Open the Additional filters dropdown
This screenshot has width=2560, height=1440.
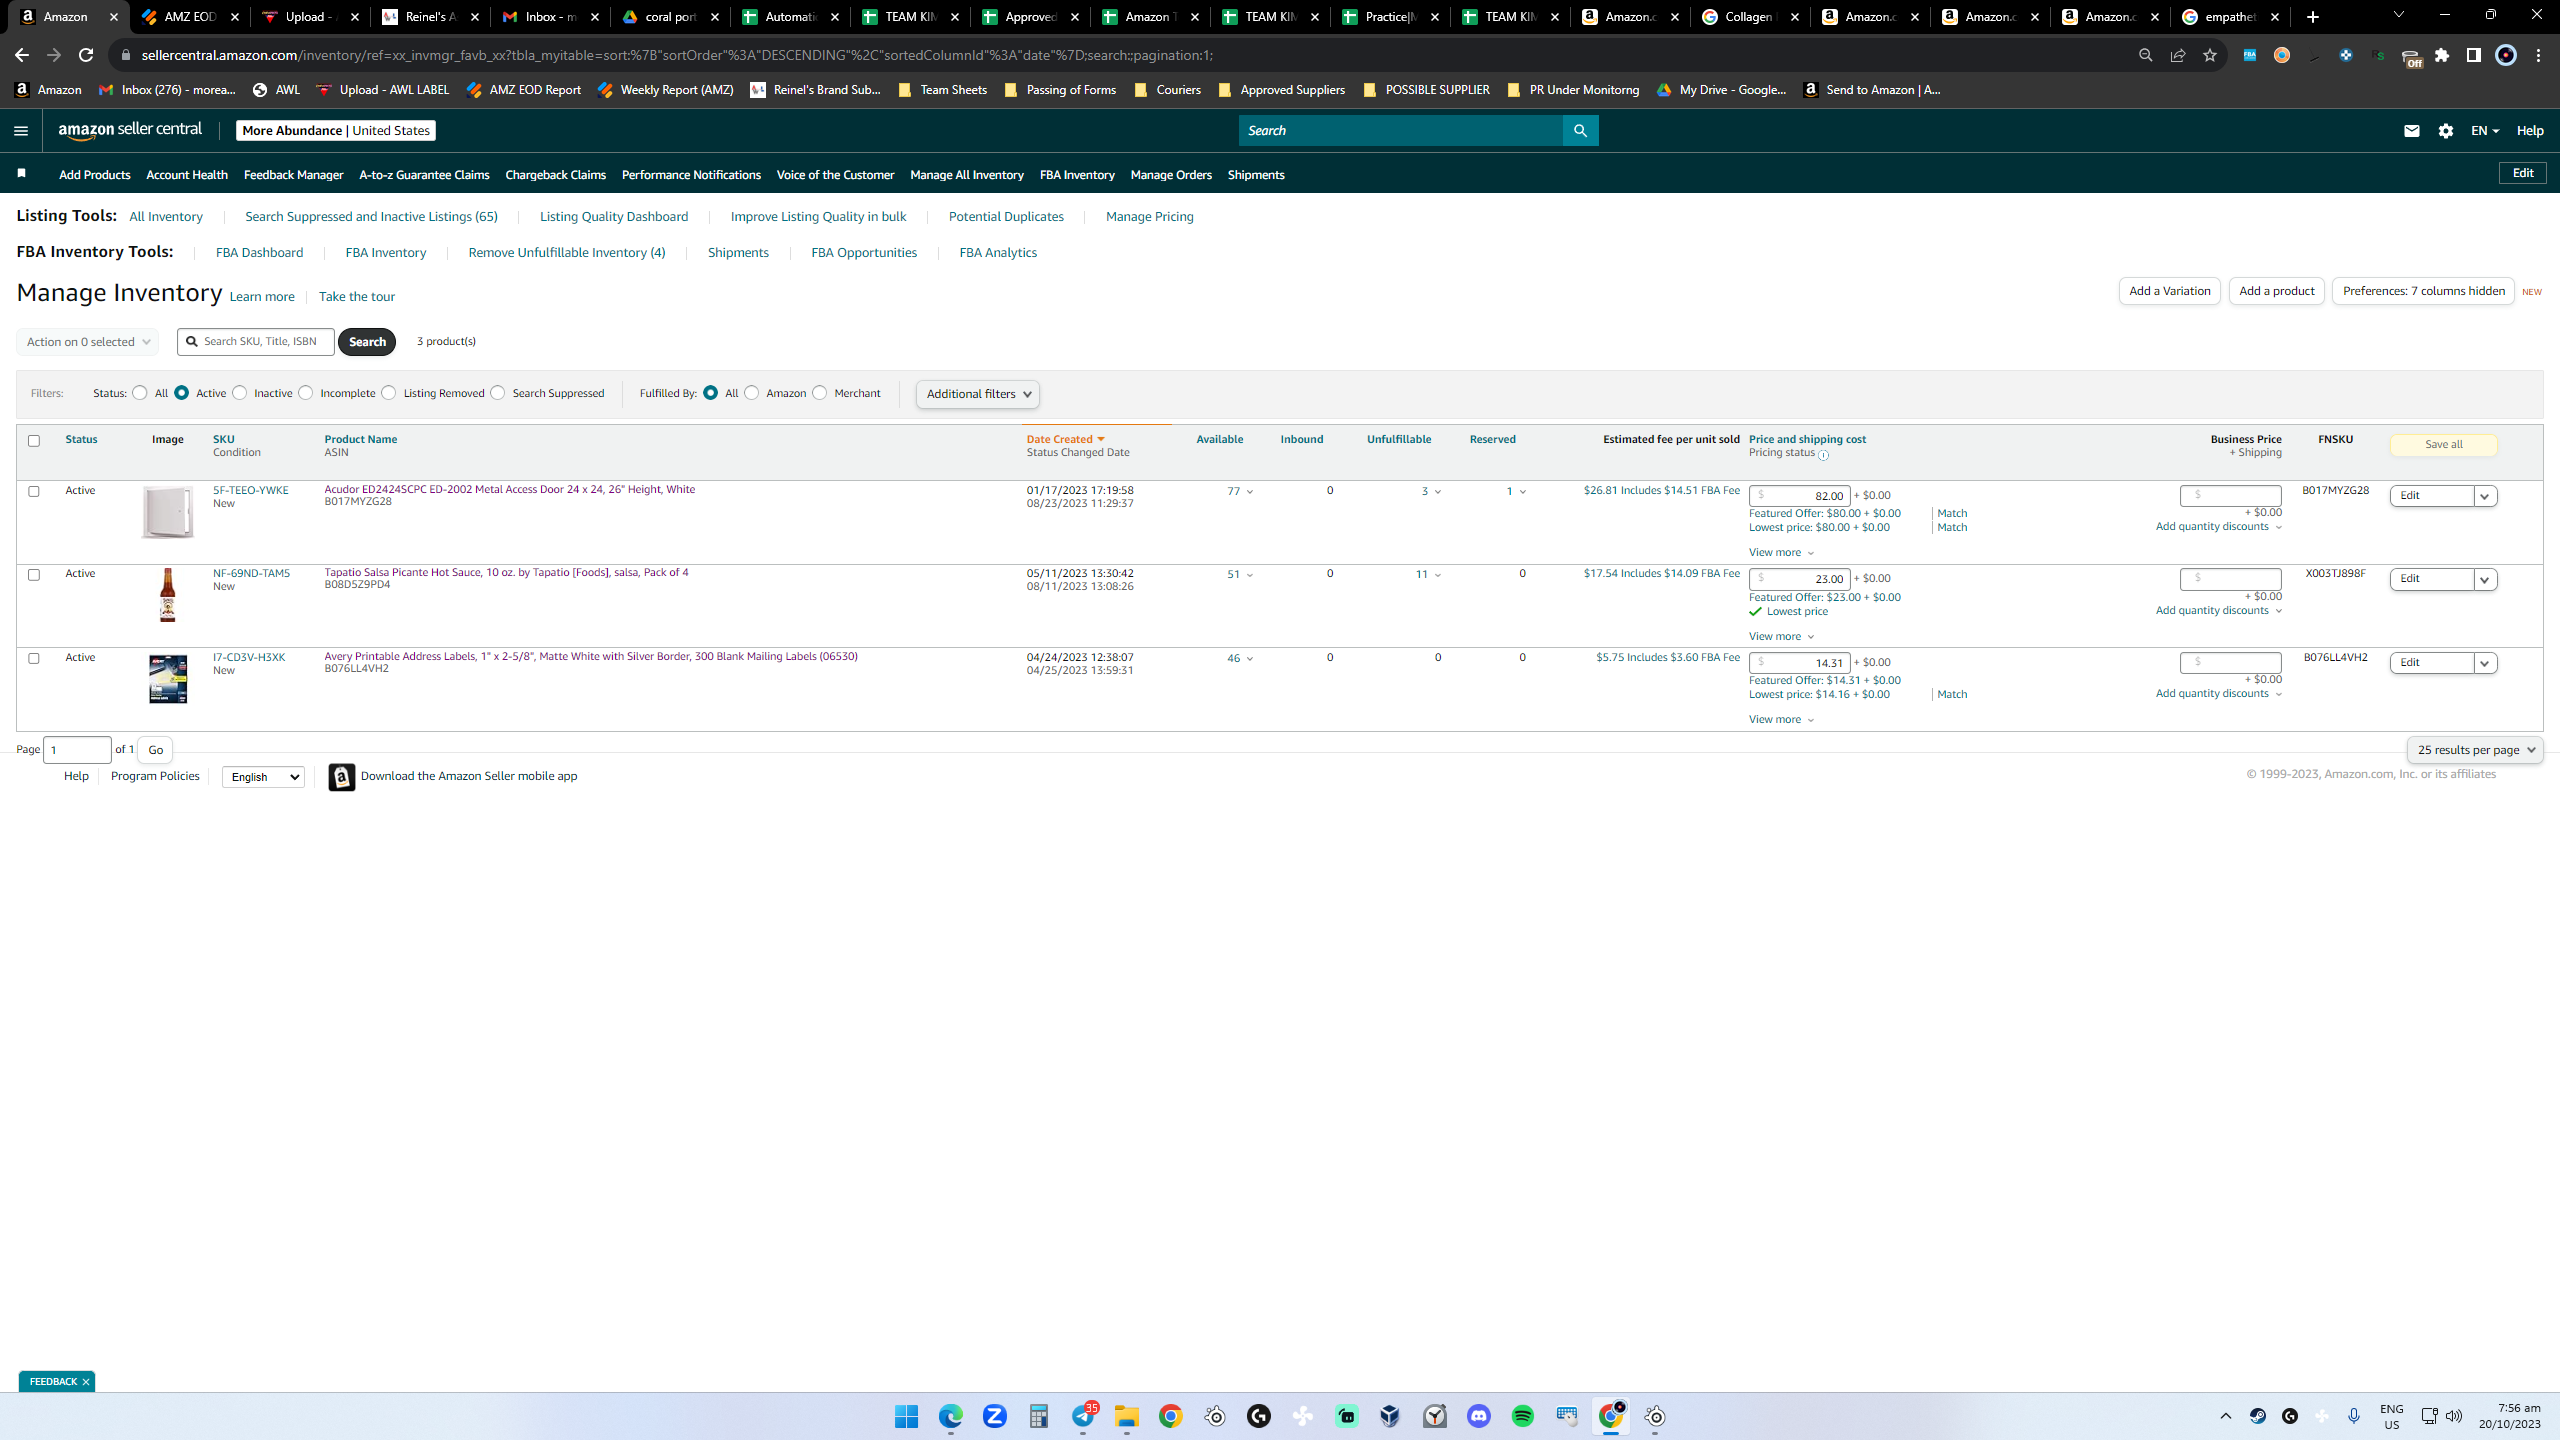tap(978, 394)
